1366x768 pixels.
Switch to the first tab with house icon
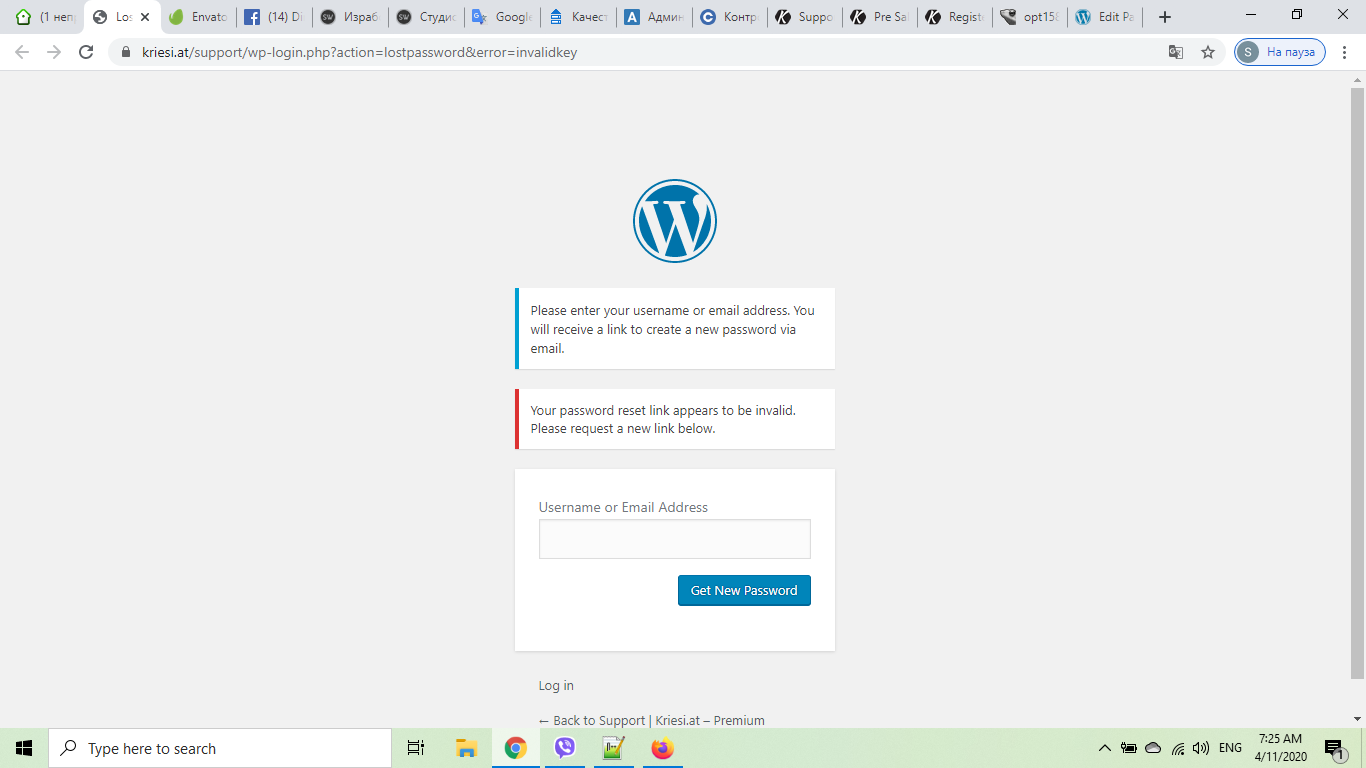coord(46,17)
